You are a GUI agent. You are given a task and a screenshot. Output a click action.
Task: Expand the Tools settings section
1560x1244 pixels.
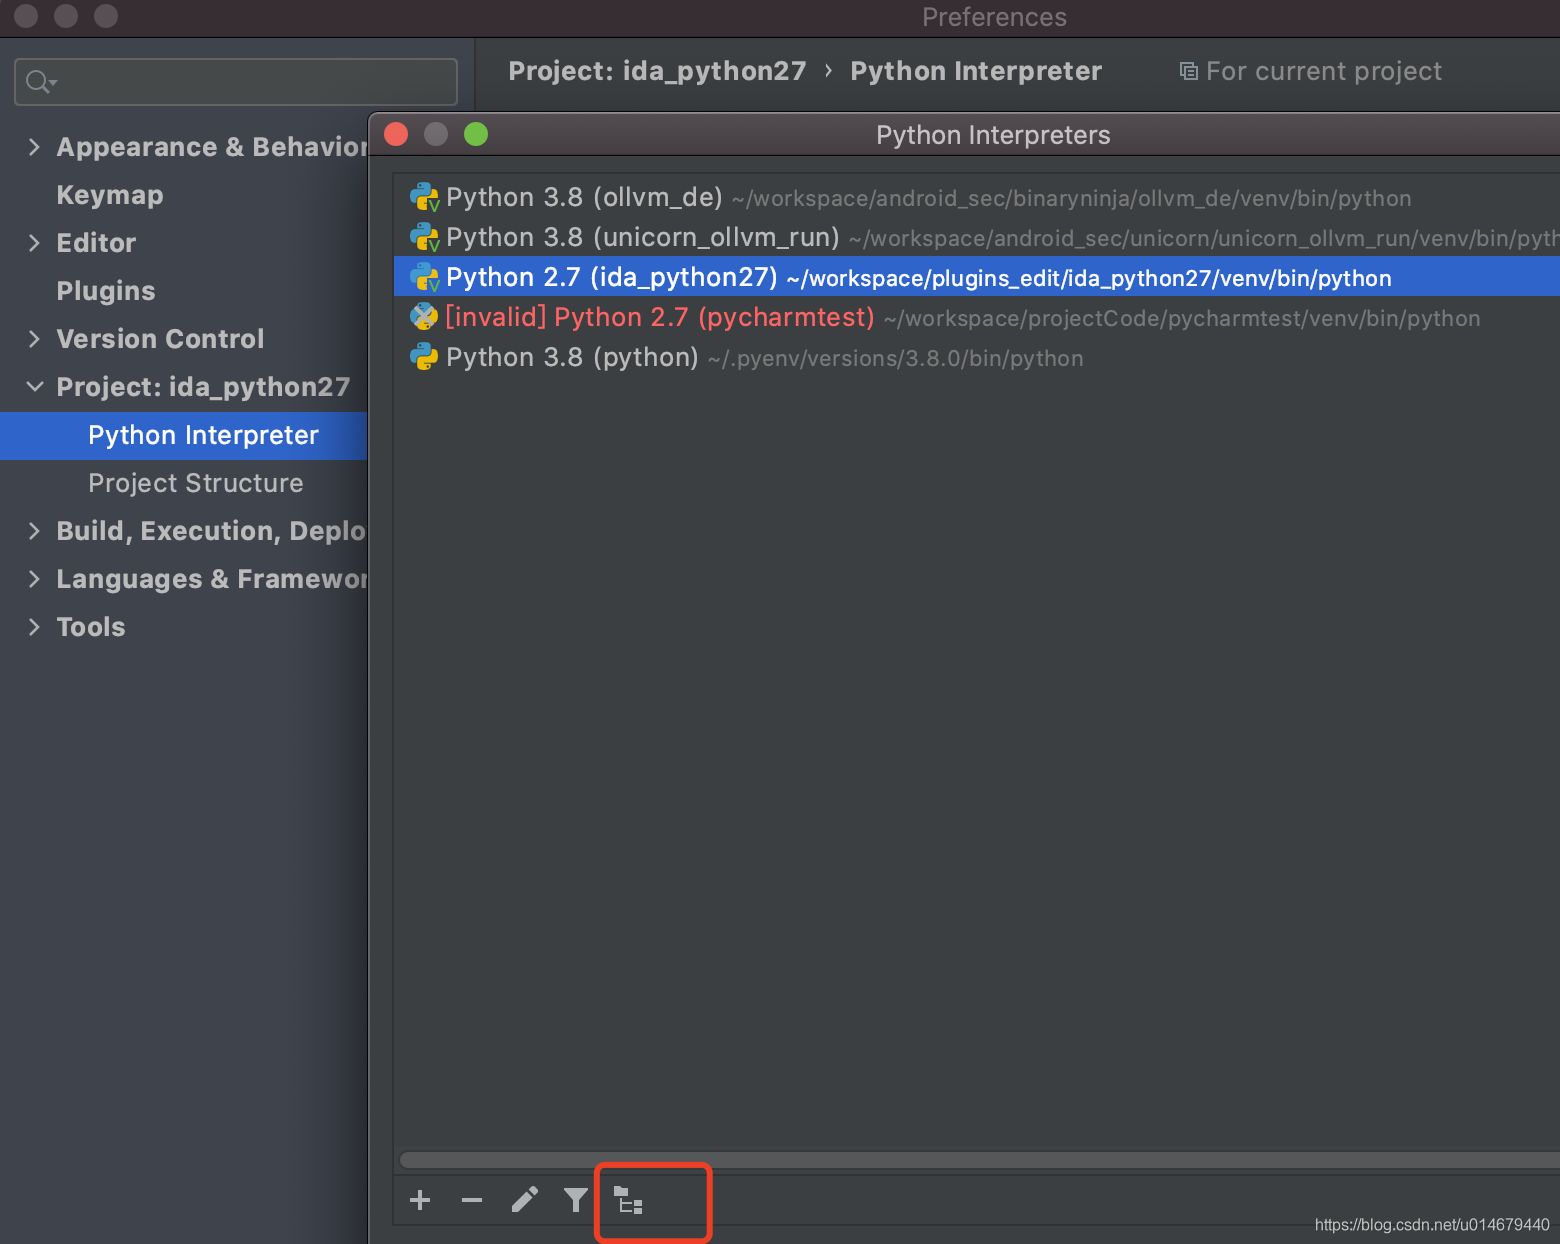click(34, 627)
